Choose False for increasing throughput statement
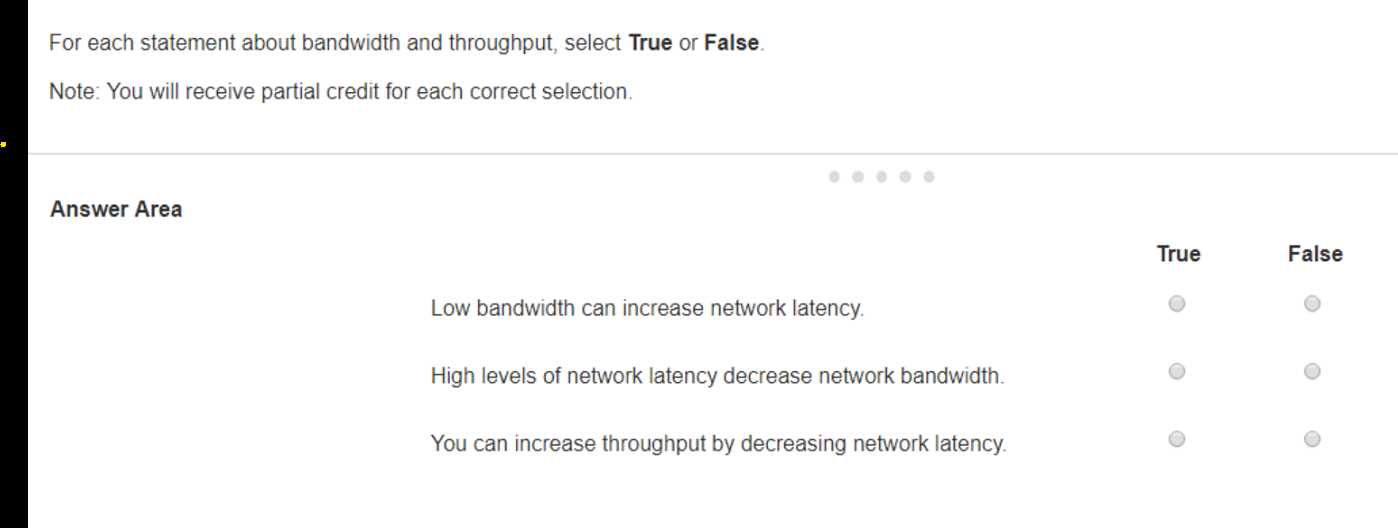This screenshot has height=528, width=1398. pos(1312,439)
